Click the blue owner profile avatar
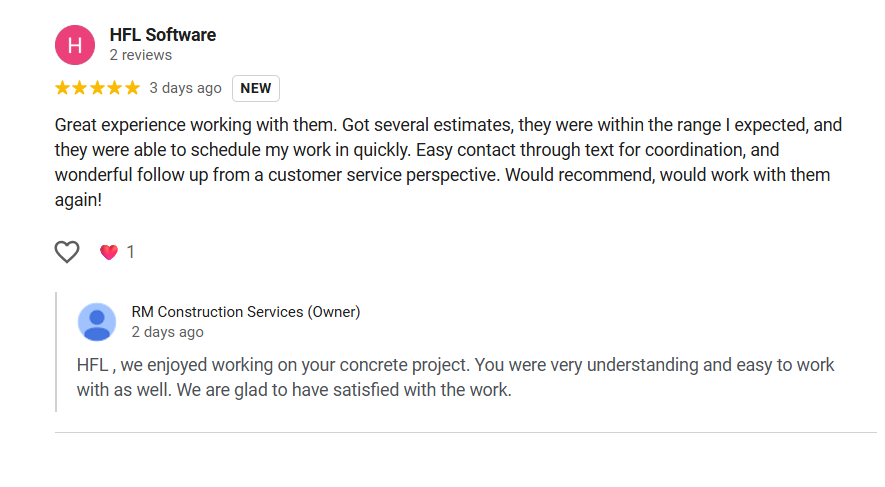The width and height of the screenshot is (885, 487). 96,322
